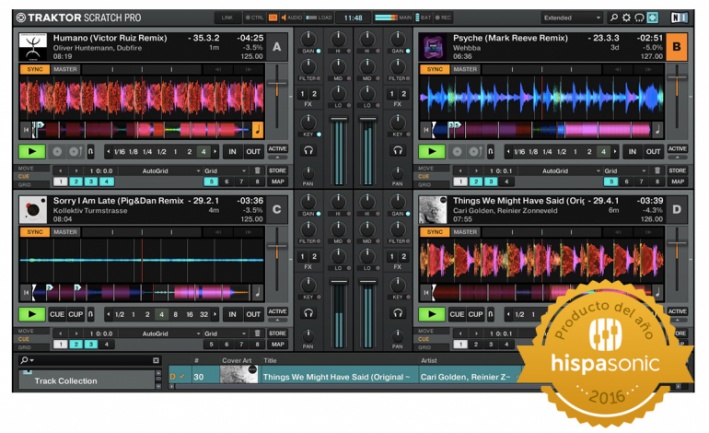This screenshot has width=709, height=433.
Task: Select MOVE tab on Deck A
Action: pyautogui.click(x=26, y=168)
